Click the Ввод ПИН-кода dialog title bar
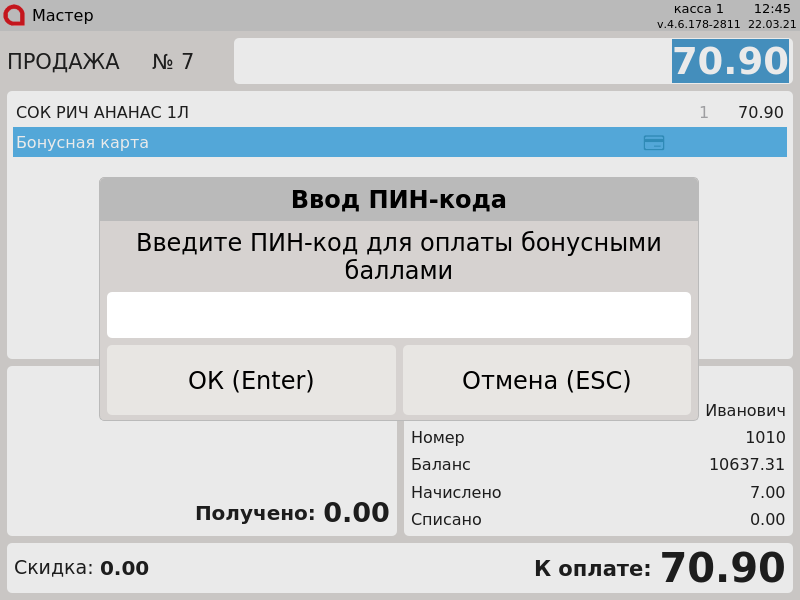This screenshot has width=800, height=600. [398, 200]
